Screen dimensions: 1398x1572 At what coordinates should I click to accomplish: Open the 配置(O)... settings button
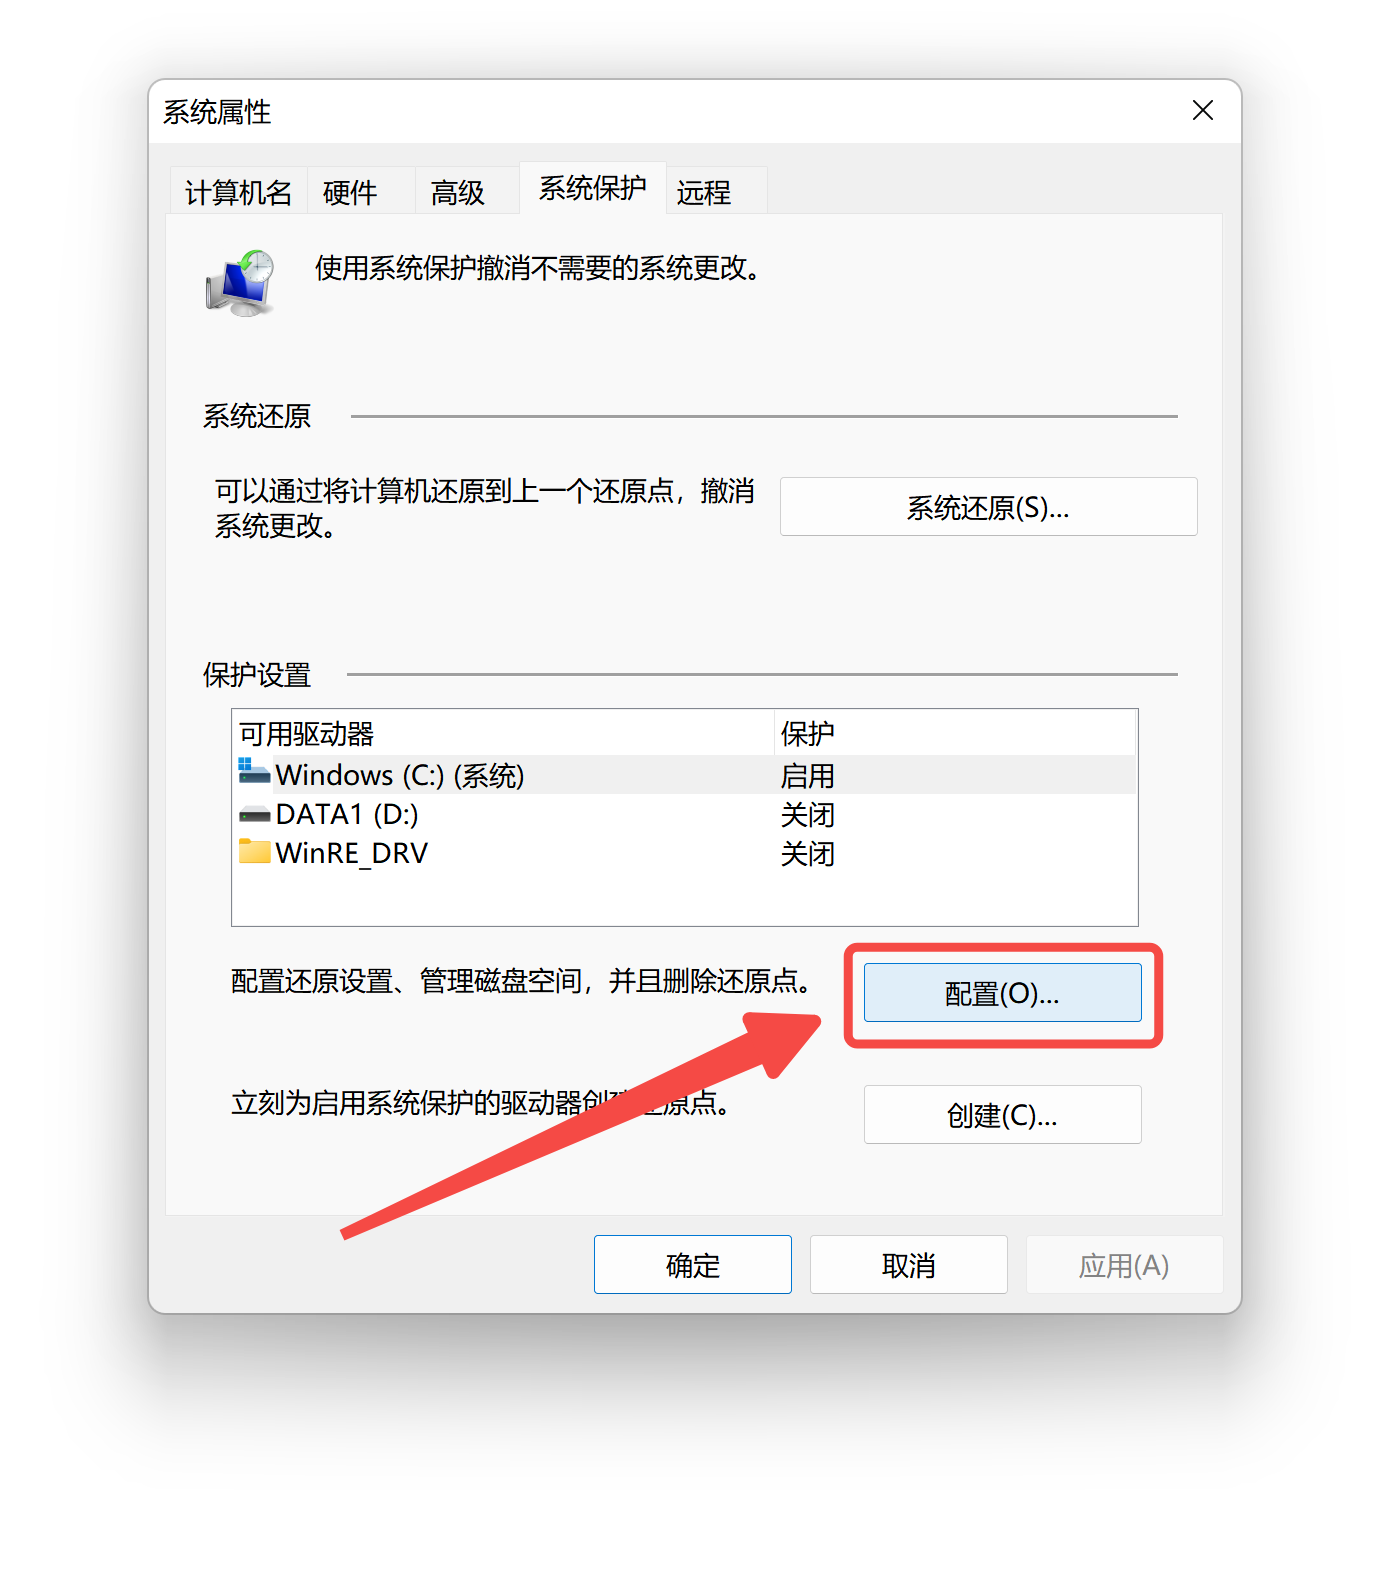(1002, 993)
